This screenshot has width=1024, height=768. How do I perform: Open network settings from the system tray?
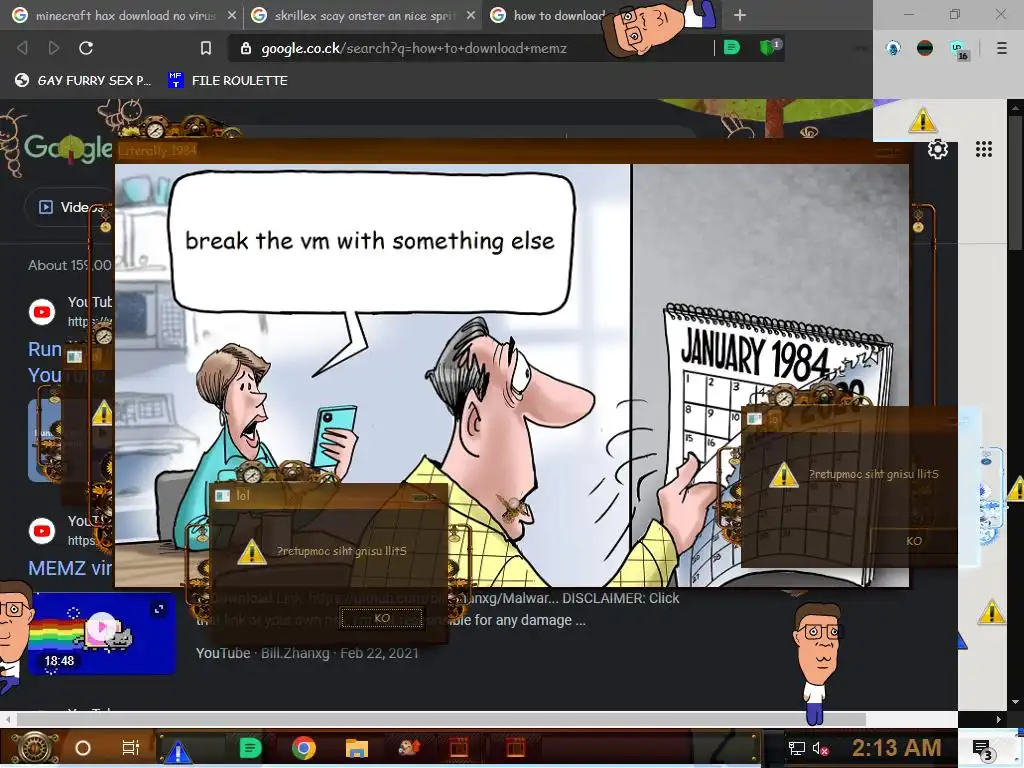point(797,748)
